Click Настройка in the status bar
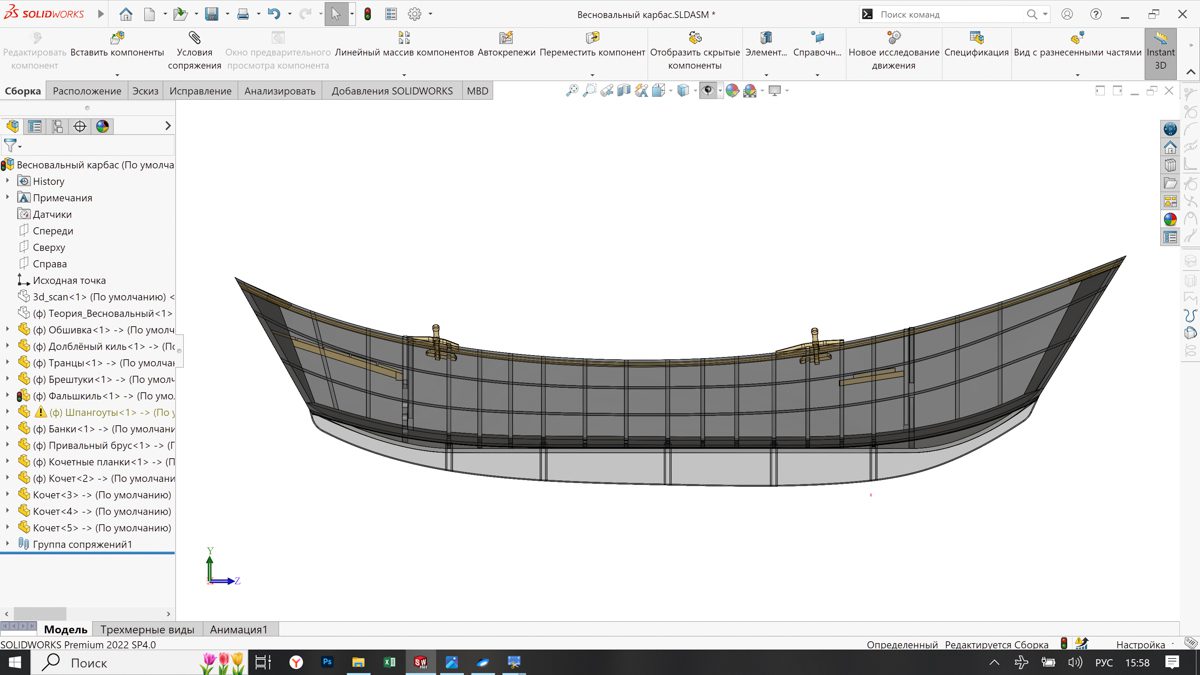Image resolution: width=1200 pixels, height=675 pixels. 1140,646
